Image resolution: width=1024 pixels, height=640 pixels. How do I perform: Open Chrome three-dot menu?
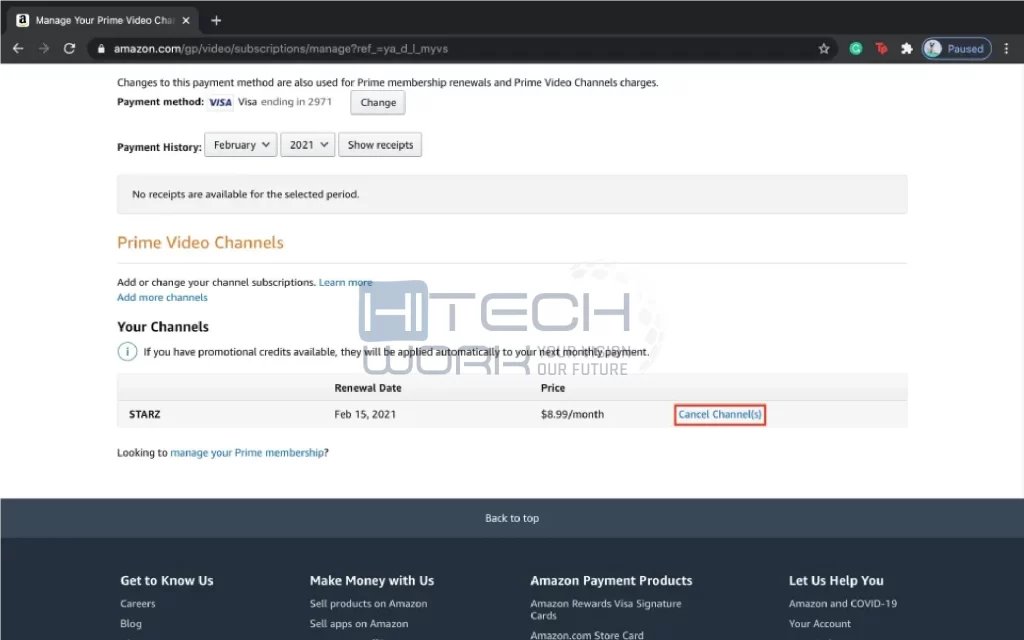1006,48
